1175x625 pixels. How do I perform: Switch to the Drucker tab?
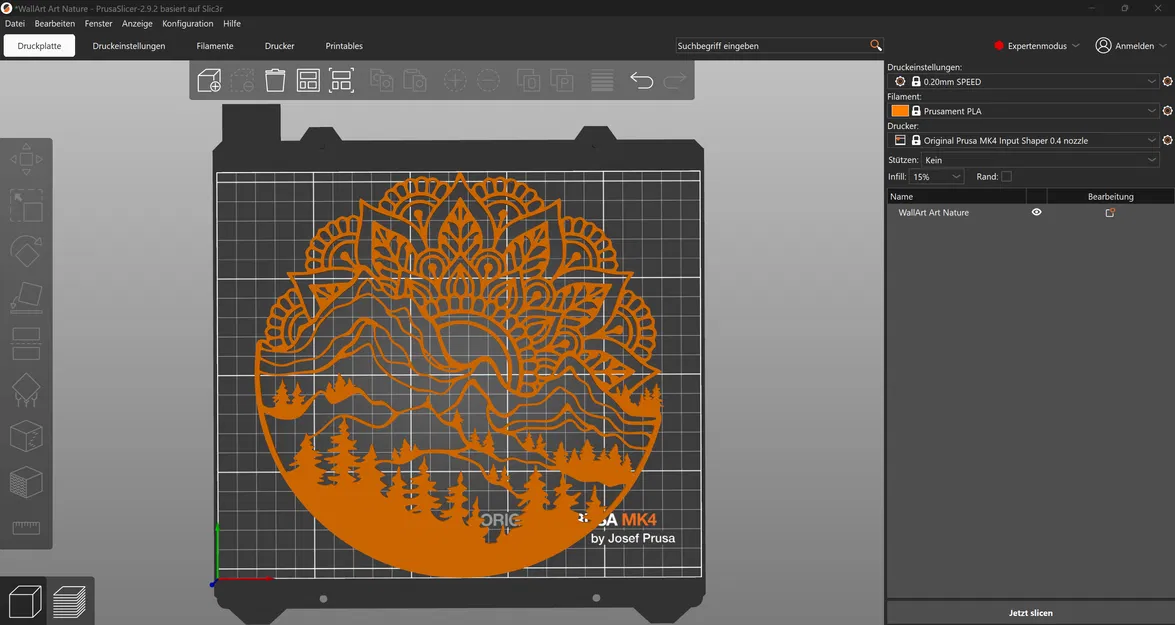280,46
